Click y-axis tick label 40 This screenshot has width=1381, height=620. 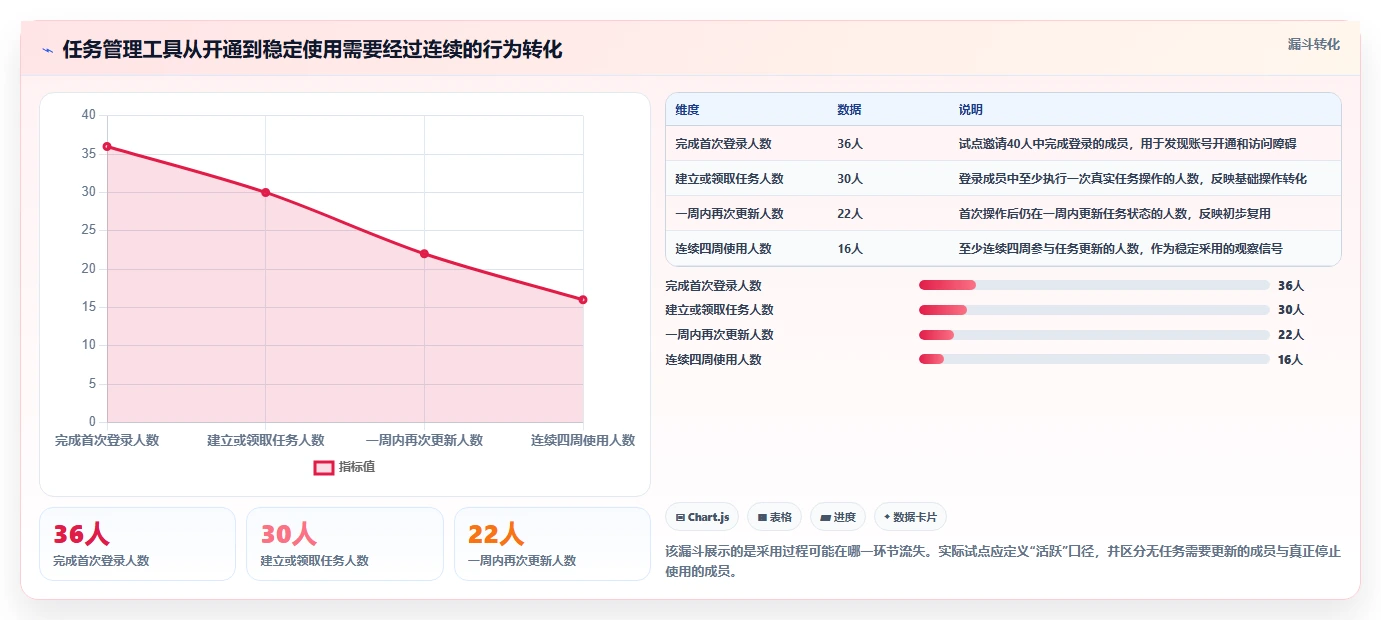(89, 115)
